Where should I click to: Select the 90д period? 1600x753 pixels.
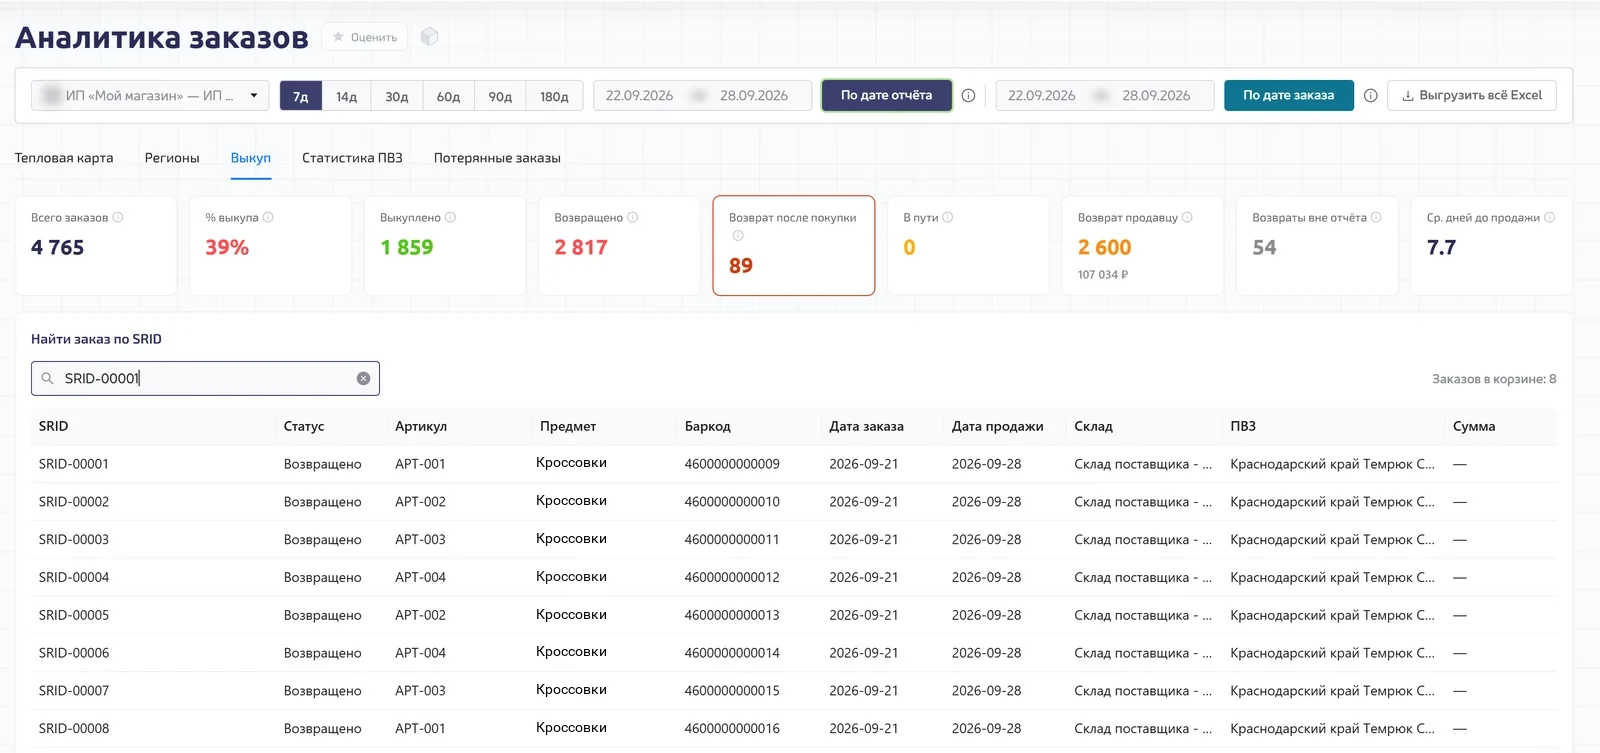(x=500, y=96)
